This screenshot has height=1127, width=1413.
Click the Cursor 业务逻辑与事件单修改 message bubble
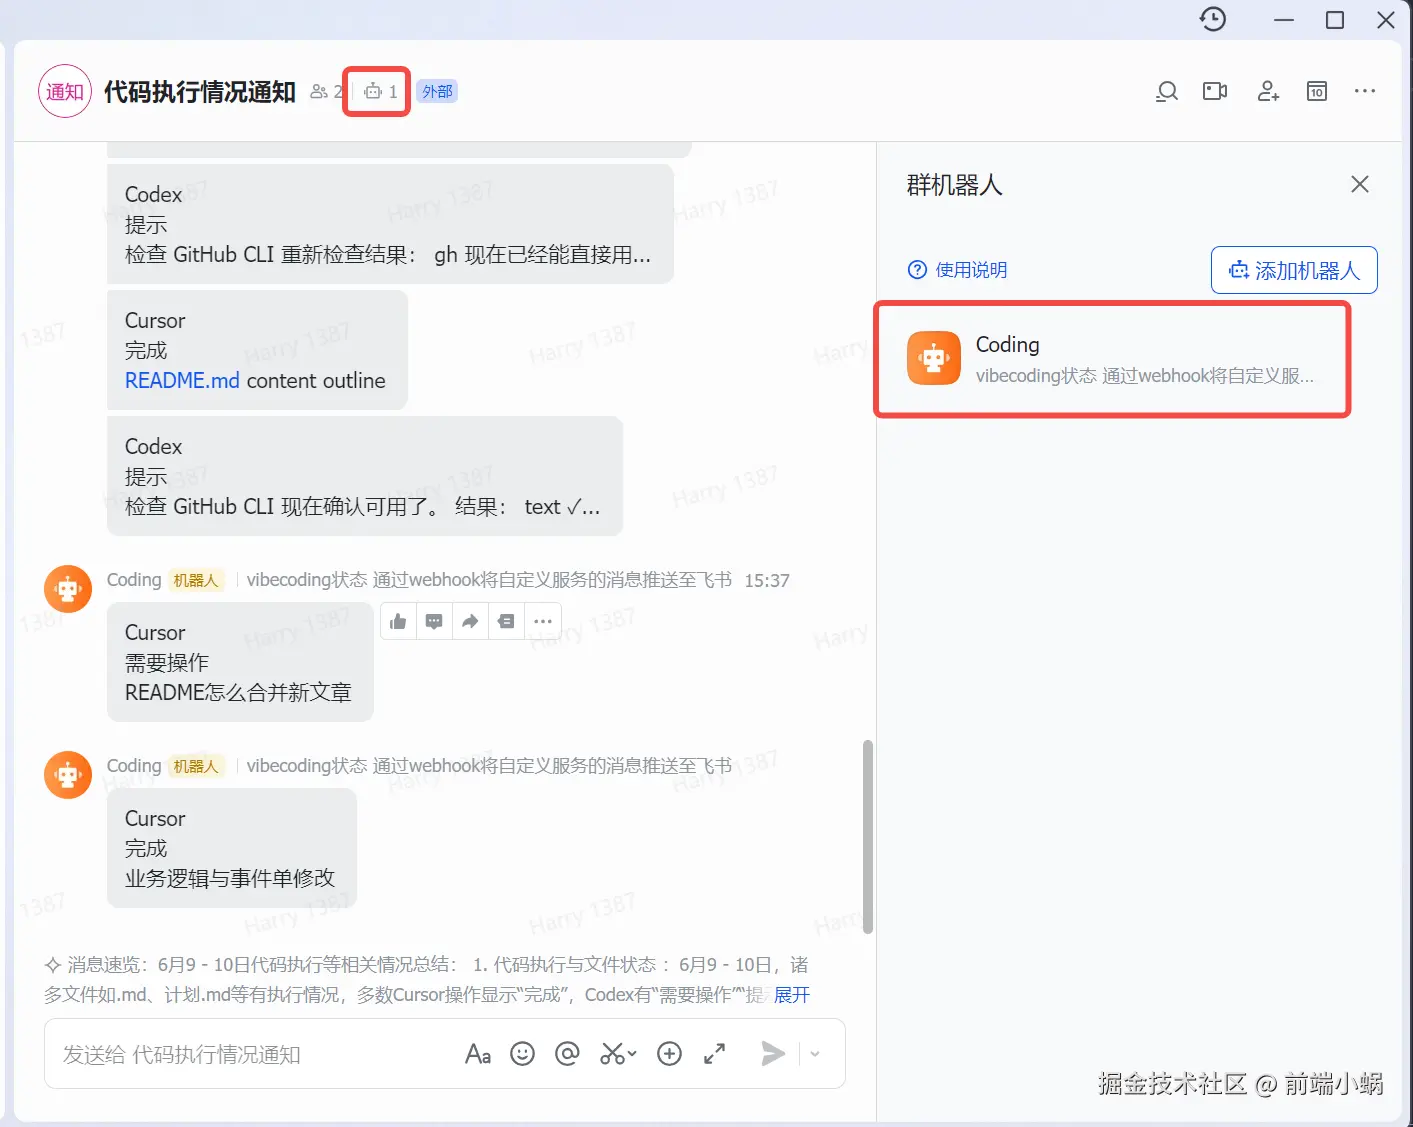point(232,848)
